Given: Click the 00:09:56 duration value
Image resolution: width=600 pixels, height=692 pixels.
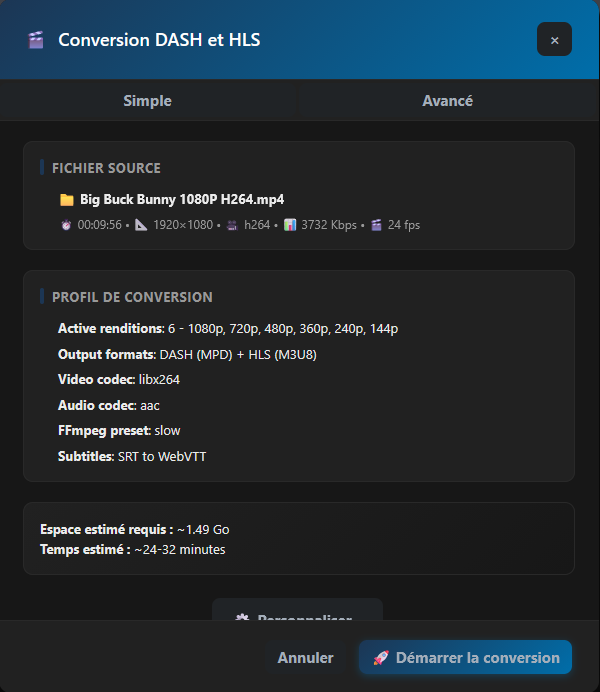Looking at the screenshot, I should [x=100, y=225].
